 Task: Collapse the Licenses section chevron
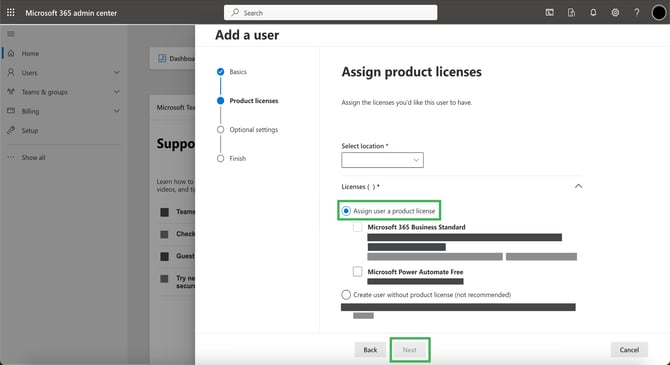(578, 186)
